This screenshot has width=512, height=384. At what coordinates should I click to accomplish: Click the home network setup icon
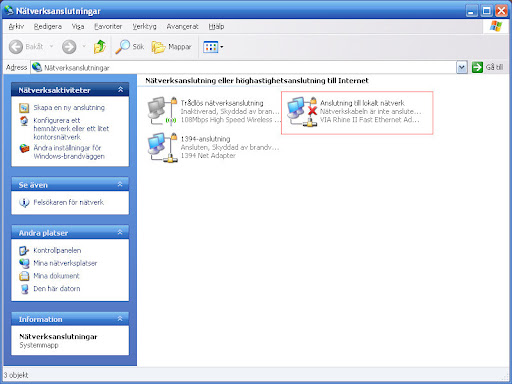click(x=24, y=121)
